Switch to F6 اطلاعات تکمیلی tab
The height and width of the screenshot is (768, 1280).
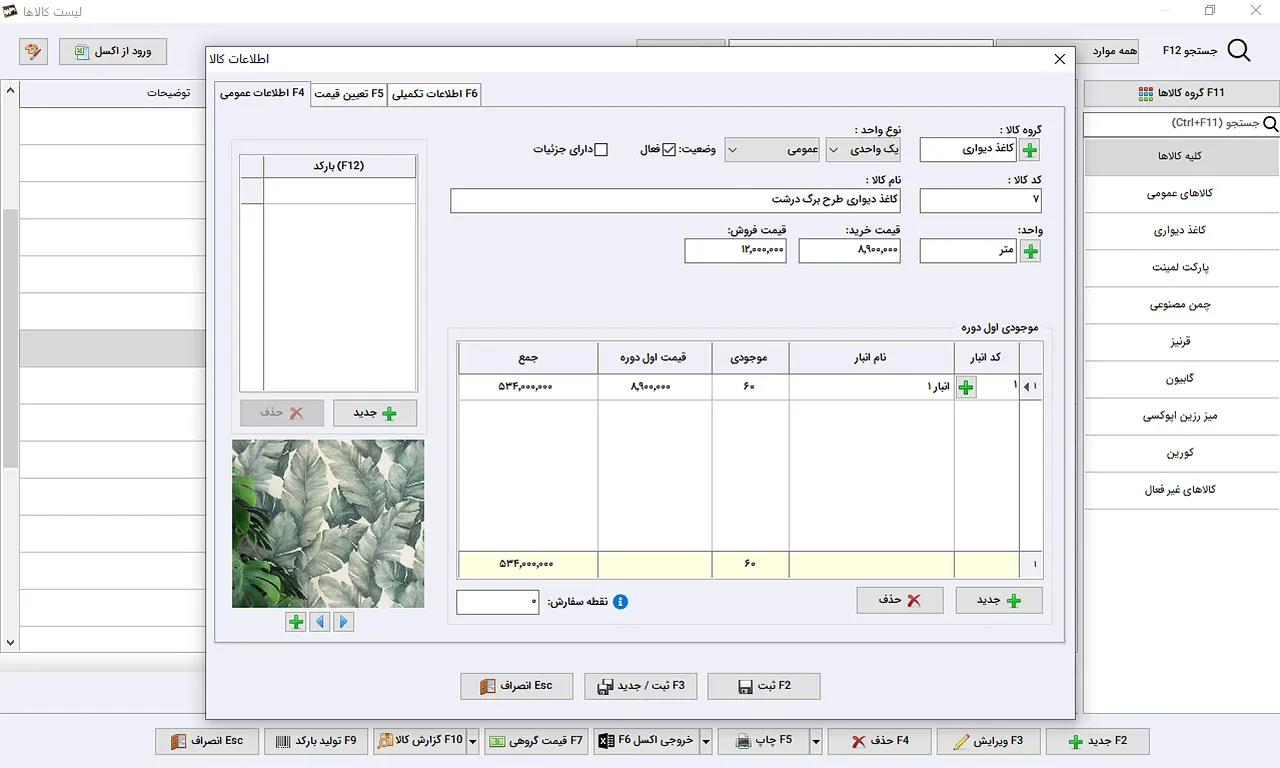click(x=435, y=94)
